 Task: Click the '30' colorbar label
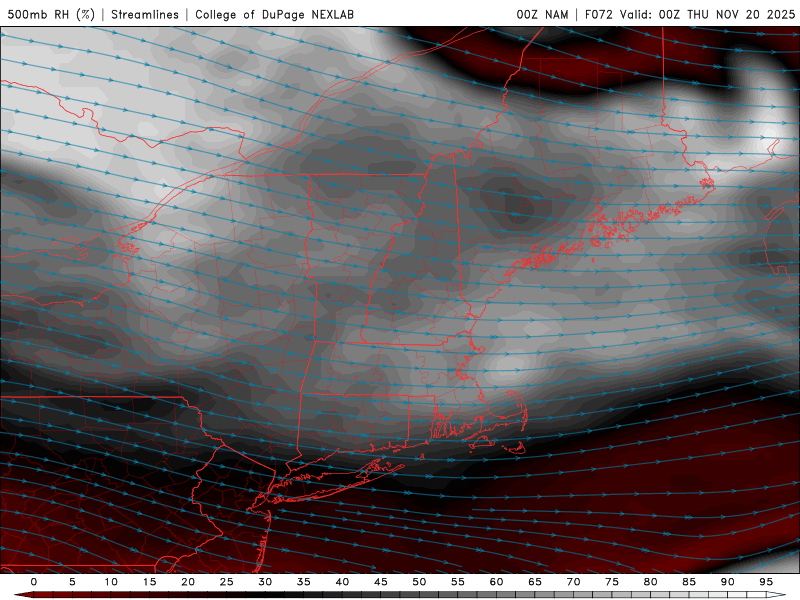tap(265, 582)
